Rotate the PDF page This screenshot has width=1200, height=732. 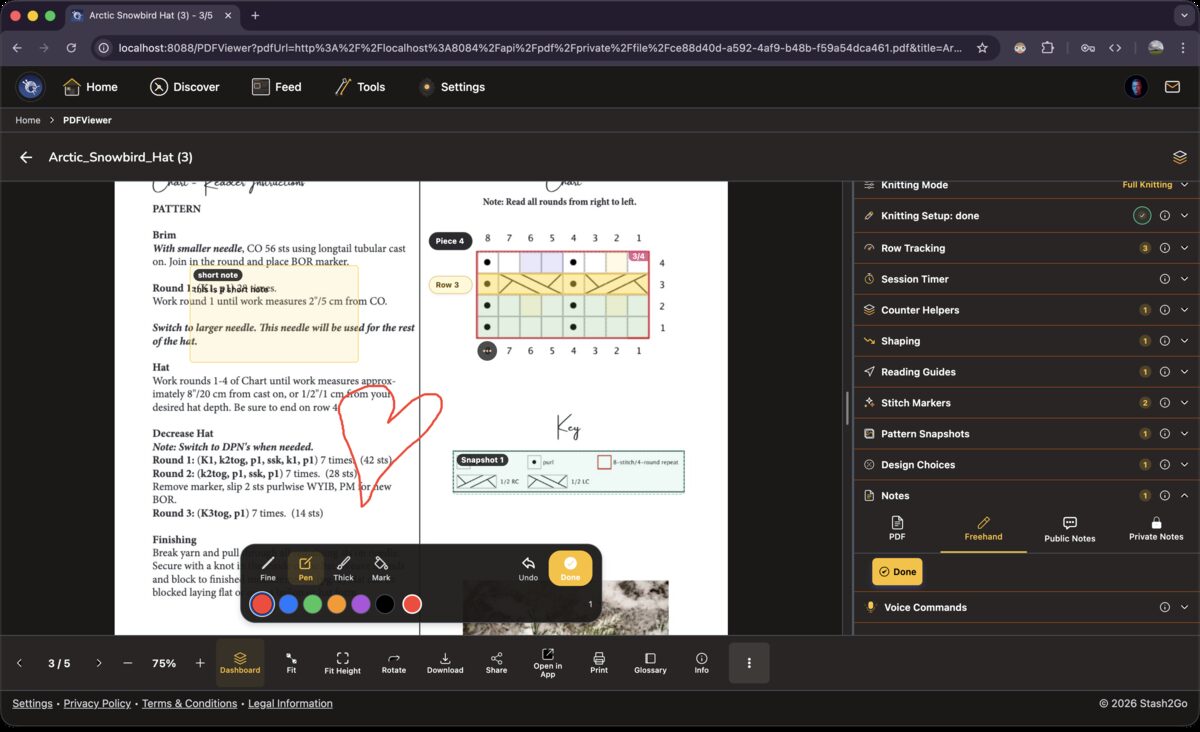[394, 663]
